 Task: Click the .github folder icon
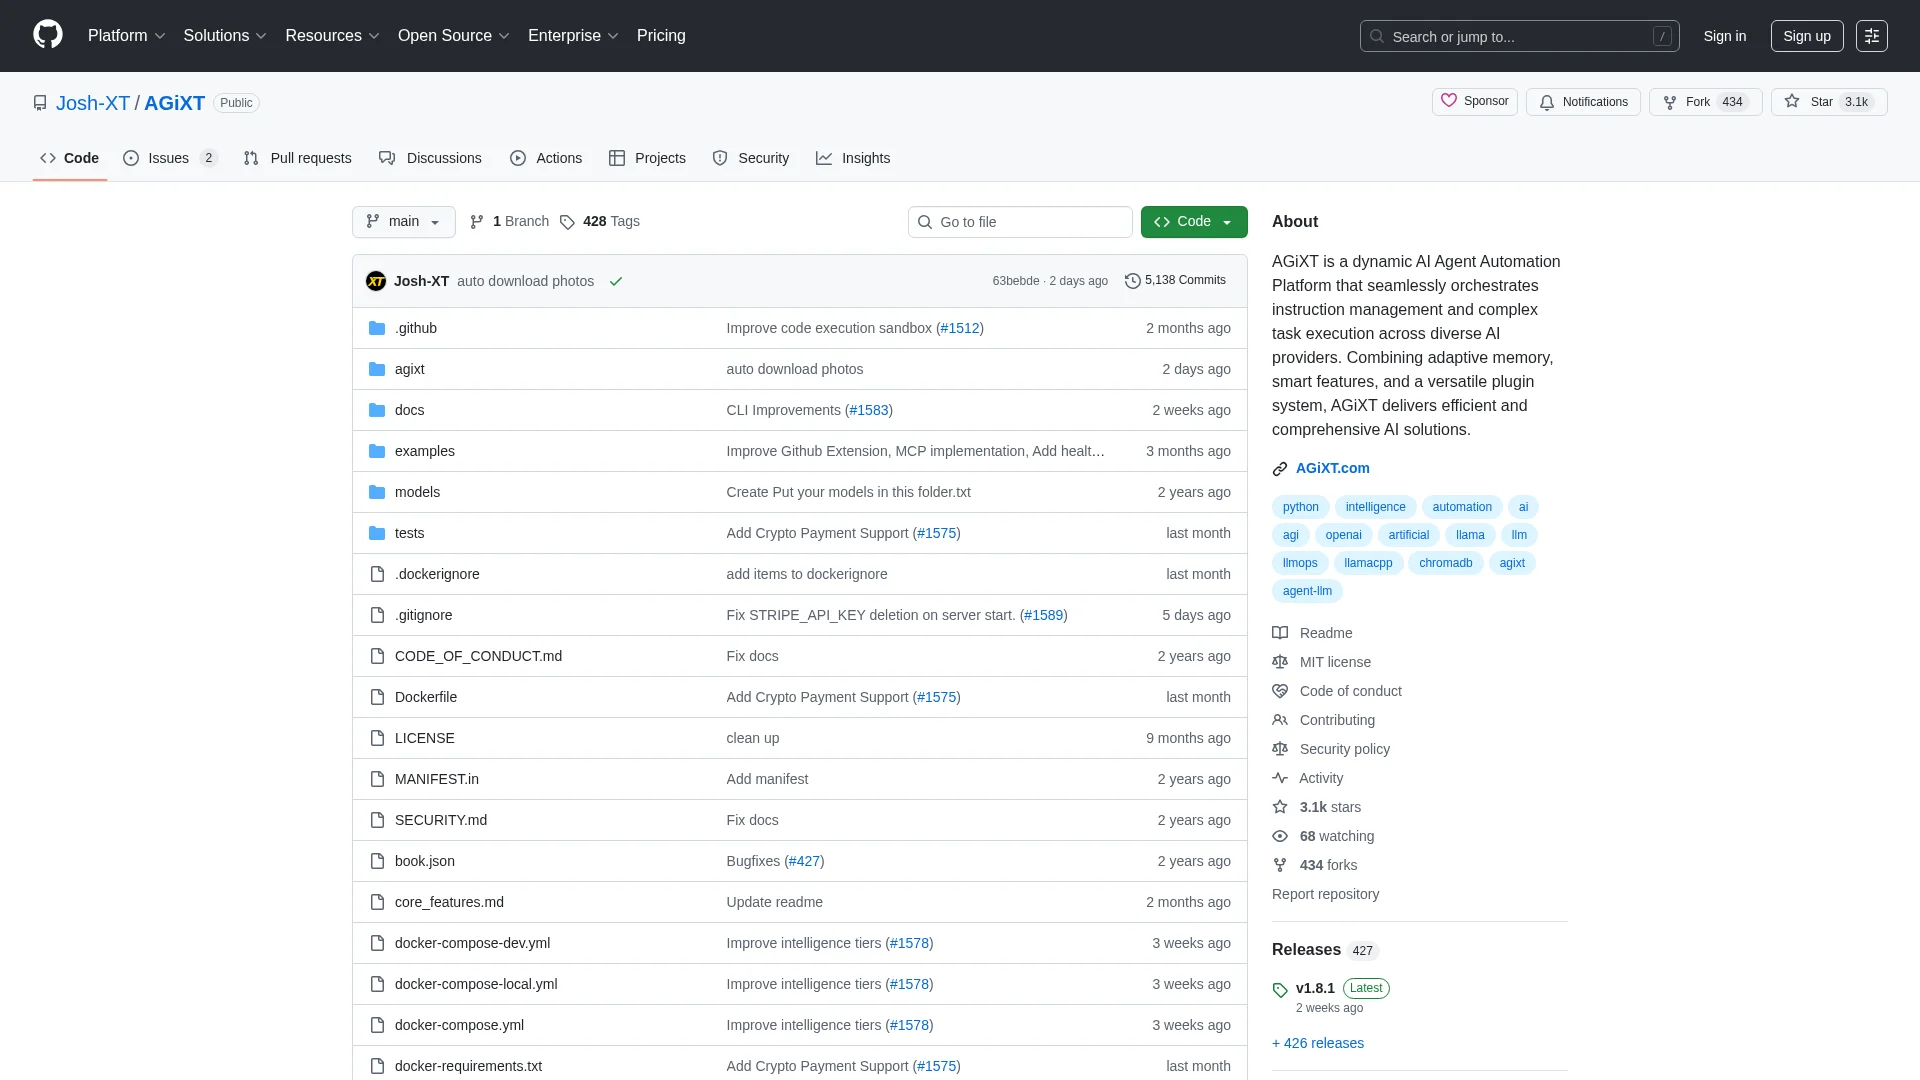(377, 328)
